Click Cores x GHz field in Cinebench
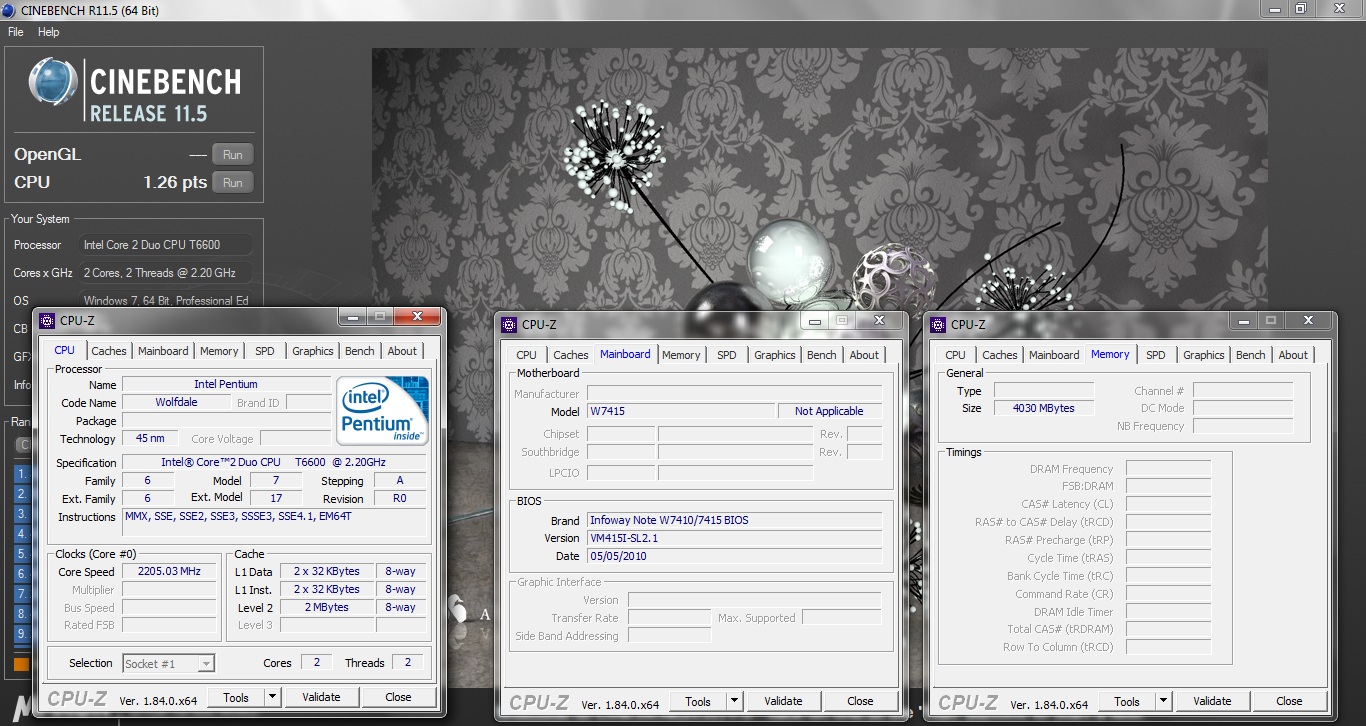The height and width of the screenshot is (726, 1366). coord(165,273)
